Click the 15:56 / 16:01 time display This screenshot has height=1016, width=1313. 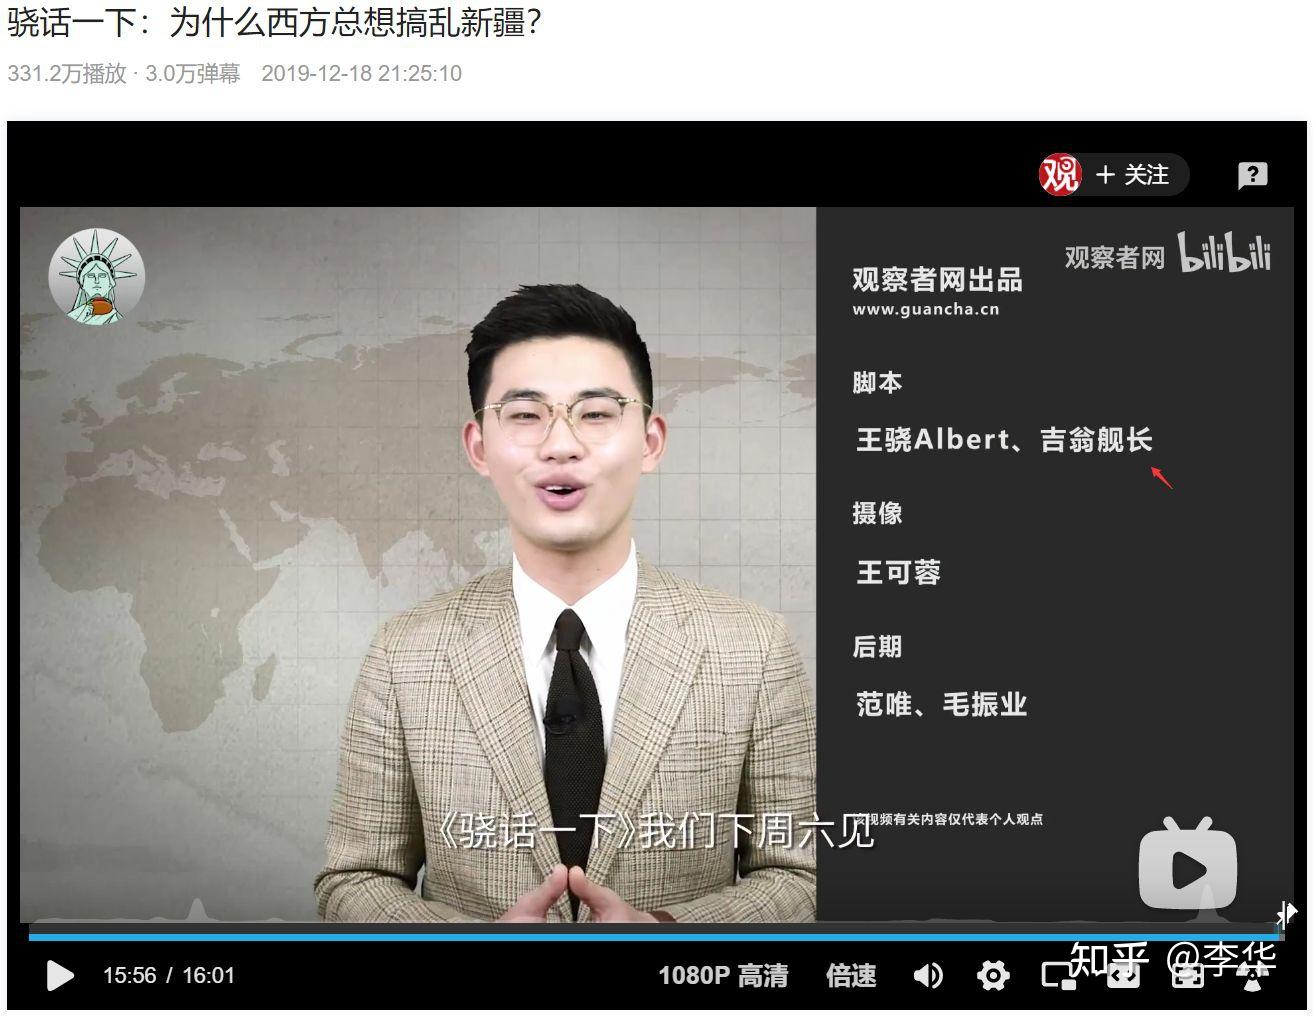(169, 975)
